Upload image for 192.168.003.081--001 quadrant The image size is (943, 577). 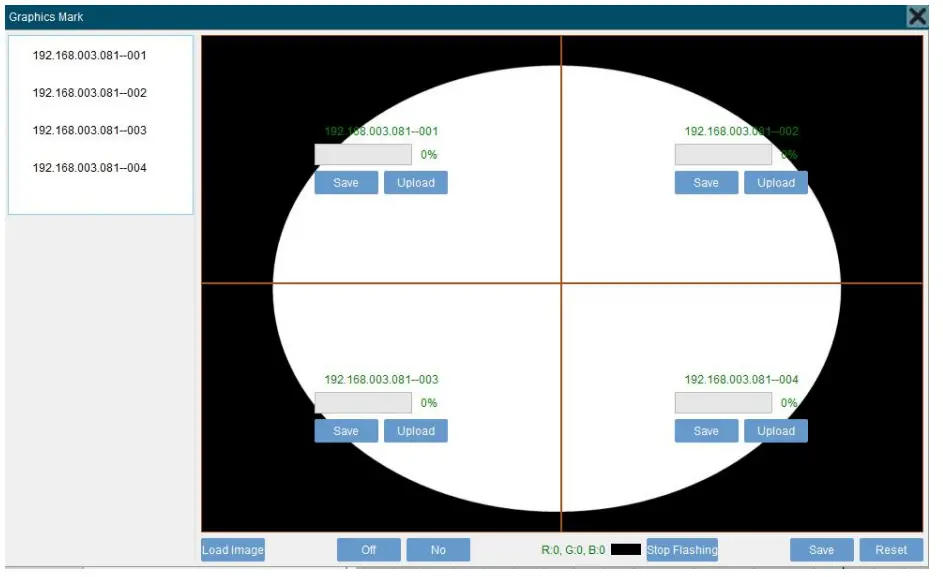point(416,182)
